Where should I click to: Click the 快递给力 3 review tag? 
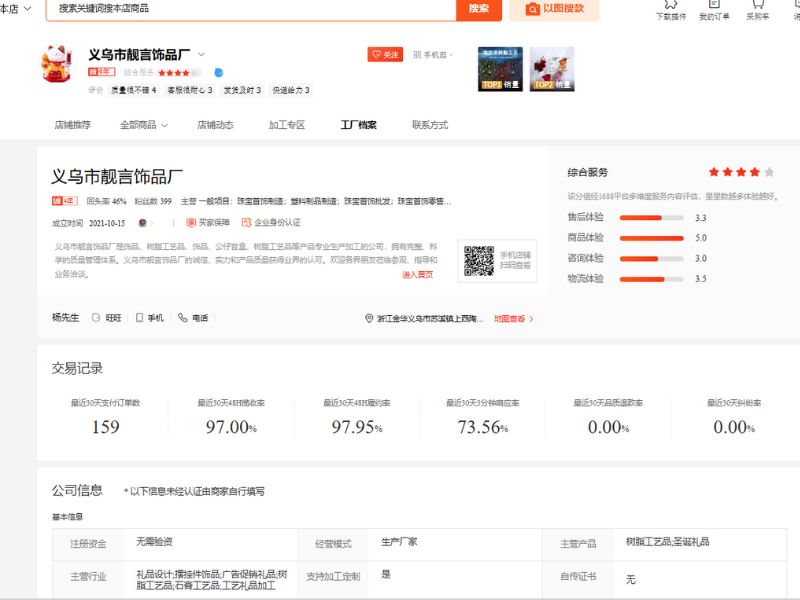[291, 90]
